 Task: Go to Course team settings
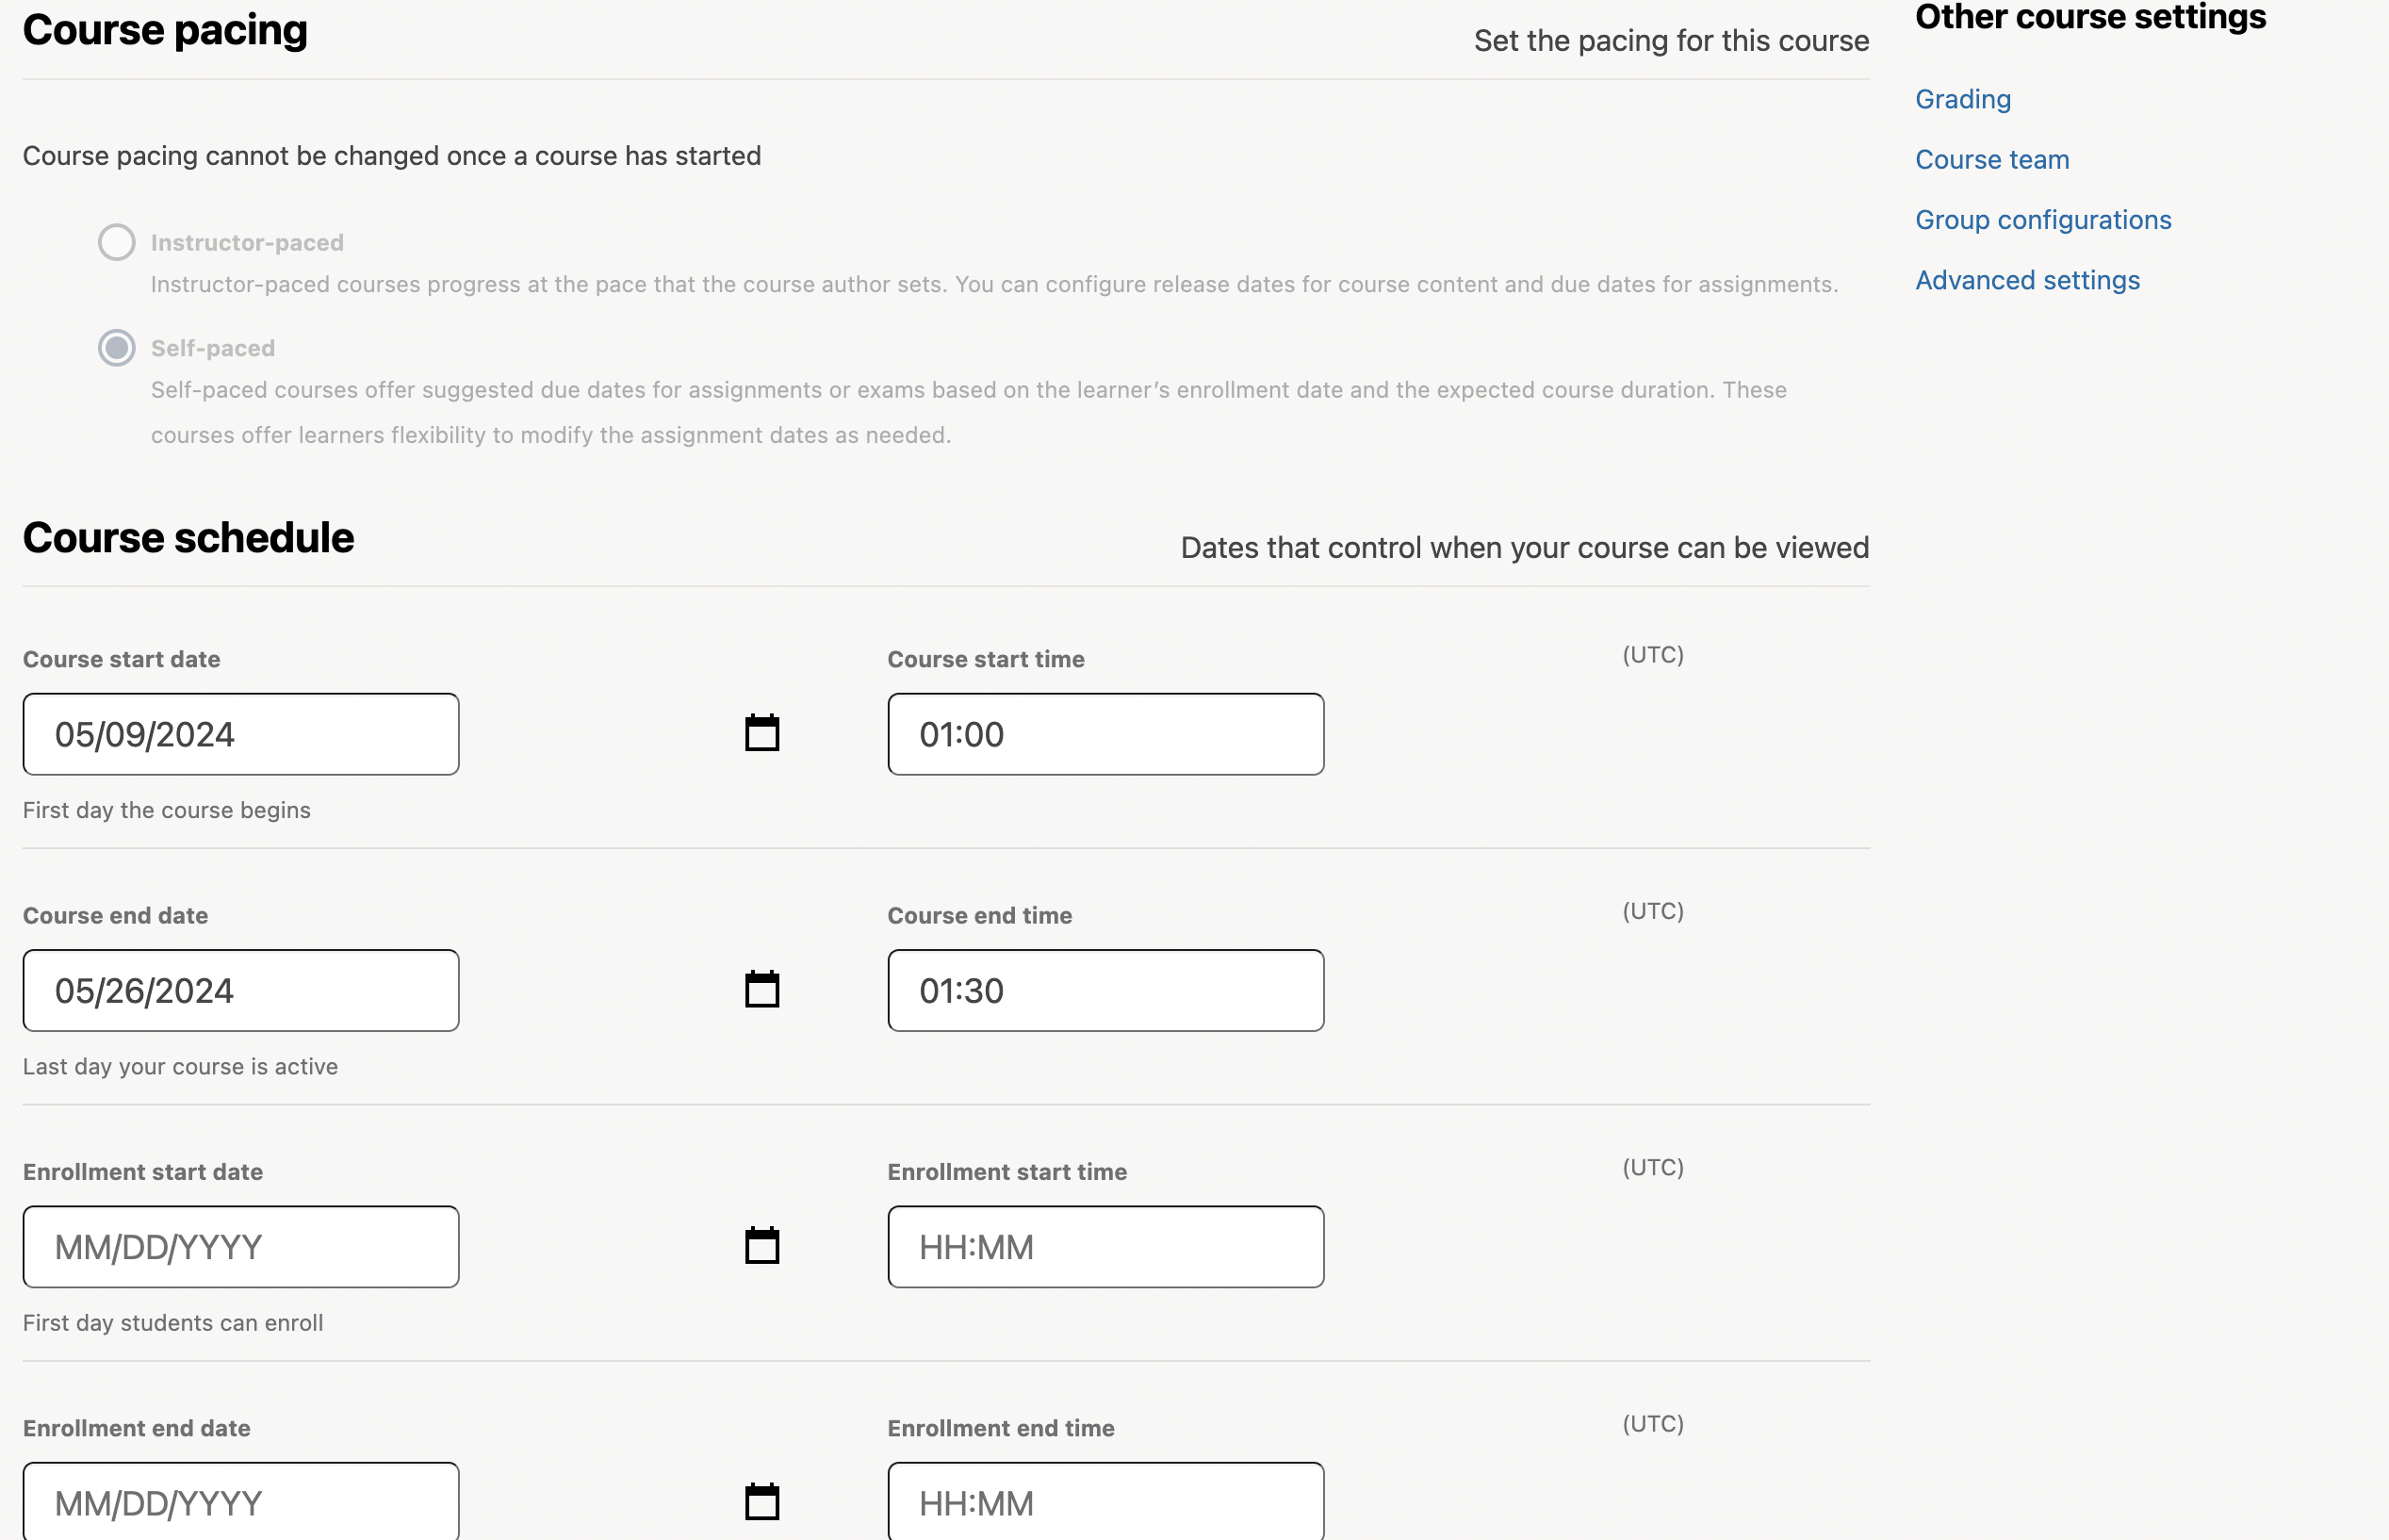point(1991,160)
